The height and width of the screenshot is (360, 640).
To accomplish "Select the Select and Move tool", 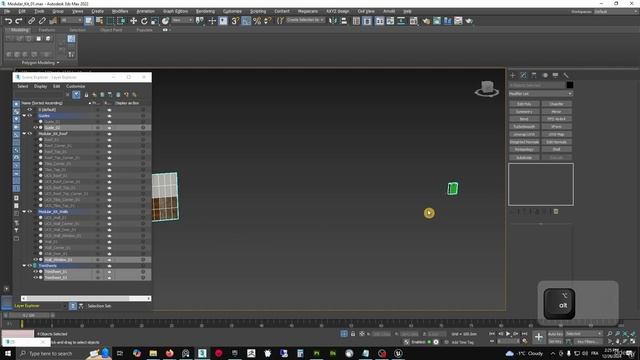I will pos(133,21).
